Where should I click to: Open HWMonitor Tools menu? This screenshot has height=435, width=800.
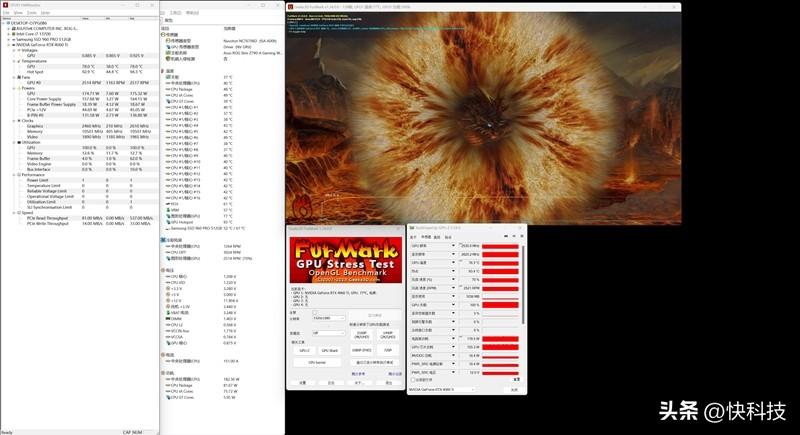tap(32, 12)
